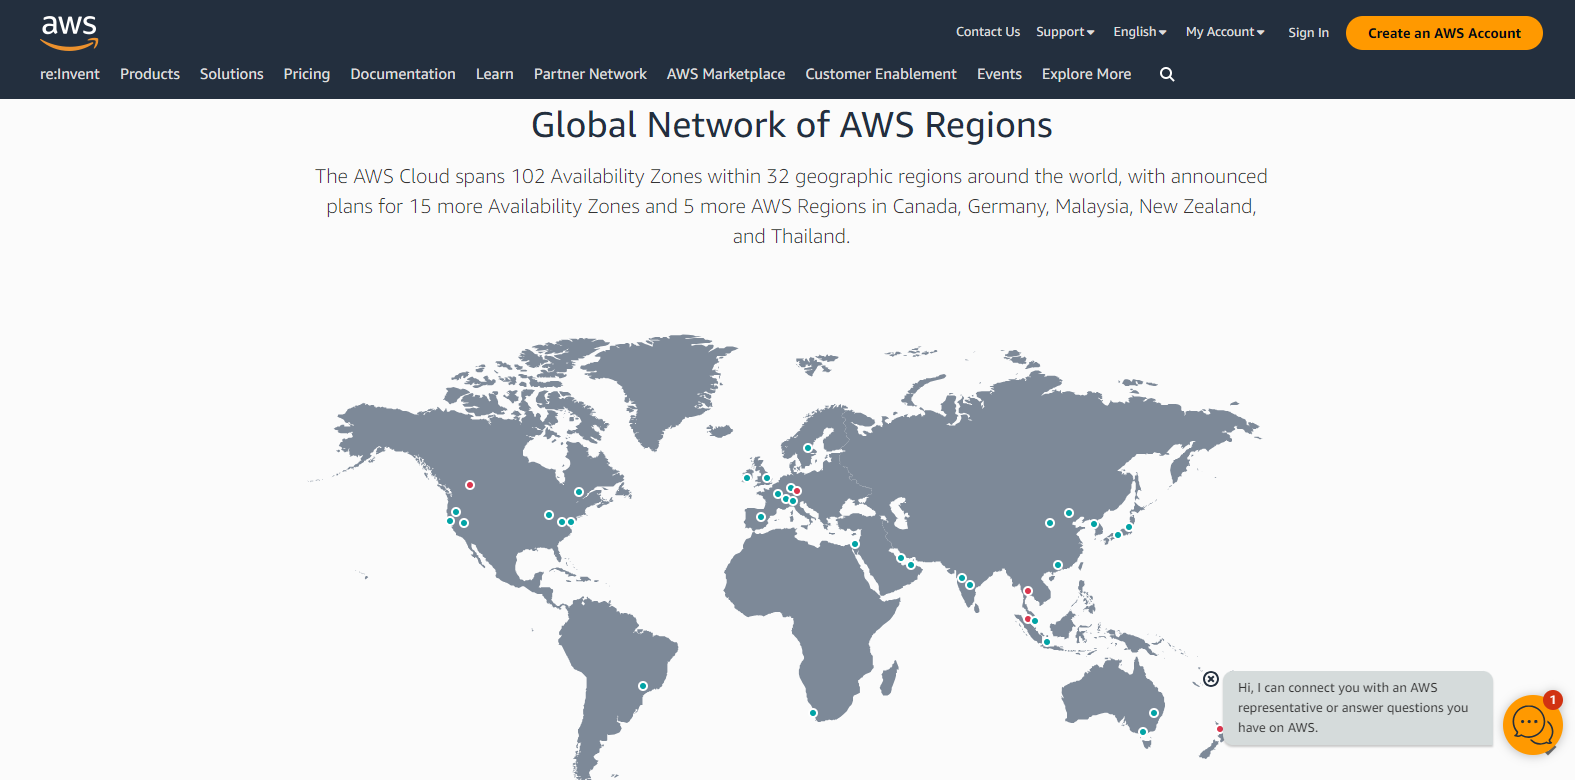
Task: Open the Learn menu
Action: [x=495, y=74]
